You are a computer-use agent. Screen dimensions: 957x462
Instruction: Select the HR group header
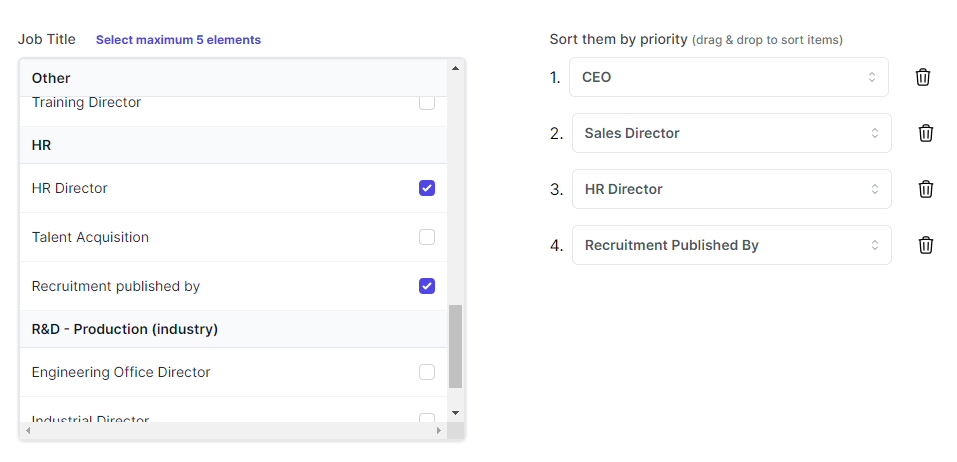42,145
